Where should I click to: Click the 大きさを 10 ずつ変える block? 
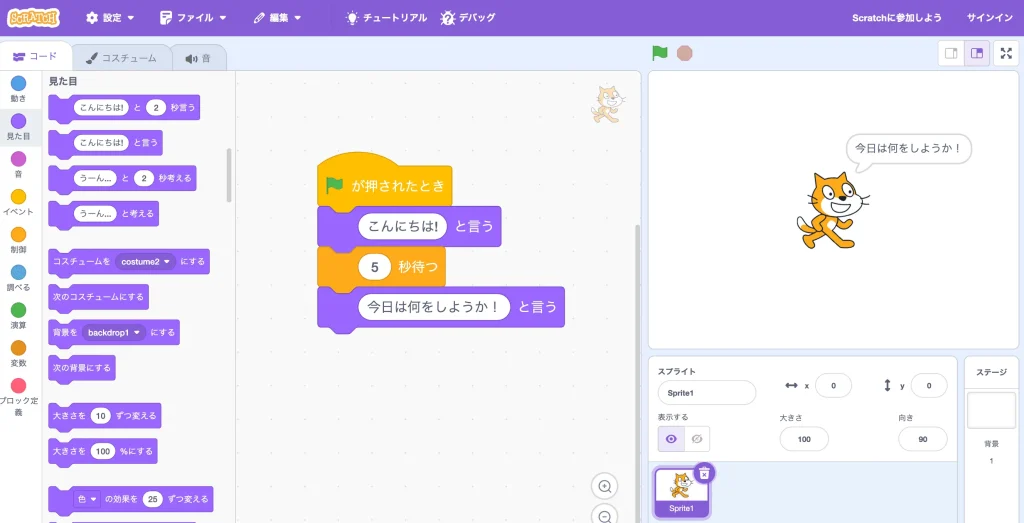(105, 416)
